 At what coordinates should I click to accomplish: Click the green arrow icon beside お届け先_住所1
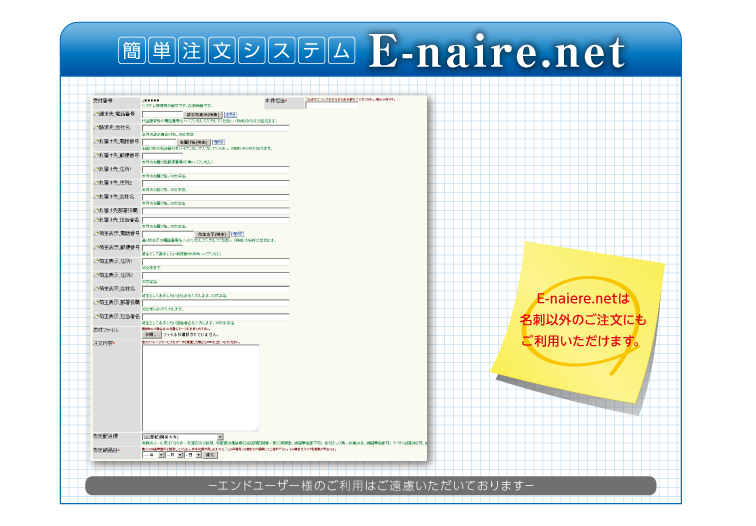(95, 170)
